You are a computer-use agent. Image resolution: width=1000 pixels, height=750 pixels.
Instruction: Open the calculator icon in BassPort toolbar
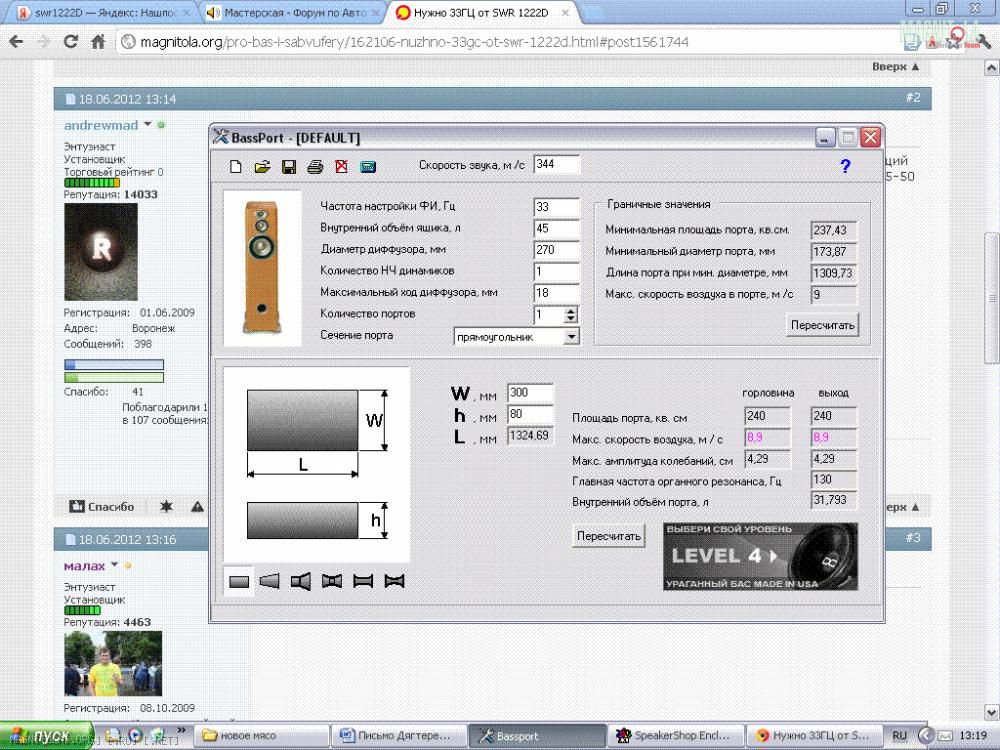tap(367, 167)
